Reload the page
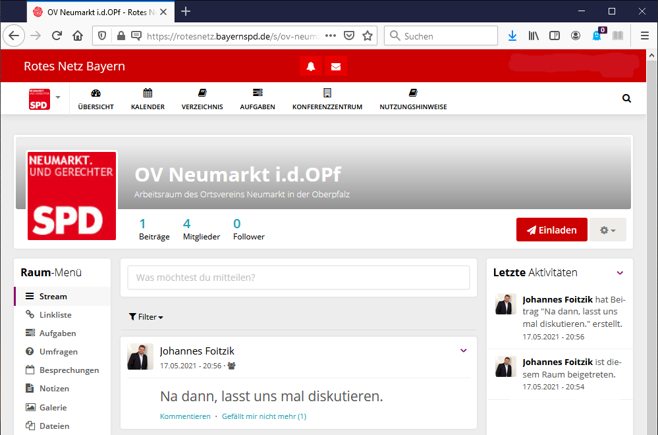This screenshot has height=435, width=658. tap(57, 36)
